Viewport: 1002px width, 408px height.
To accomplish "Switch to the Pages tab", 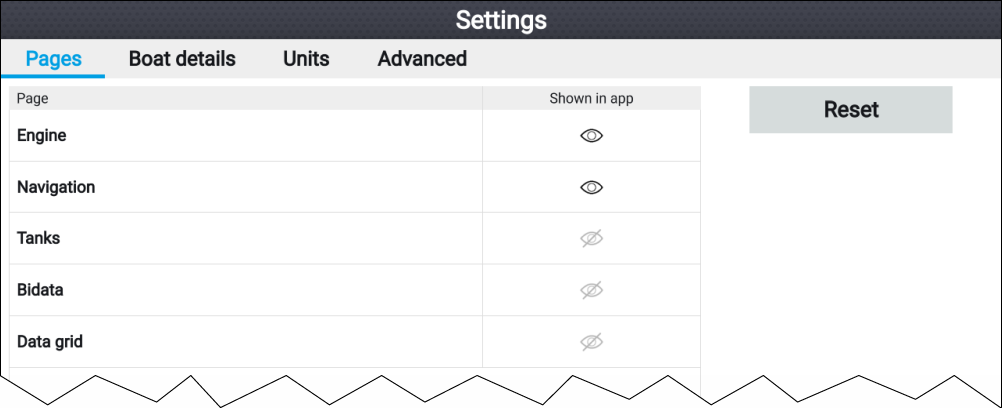I will (x=54, y=59).
